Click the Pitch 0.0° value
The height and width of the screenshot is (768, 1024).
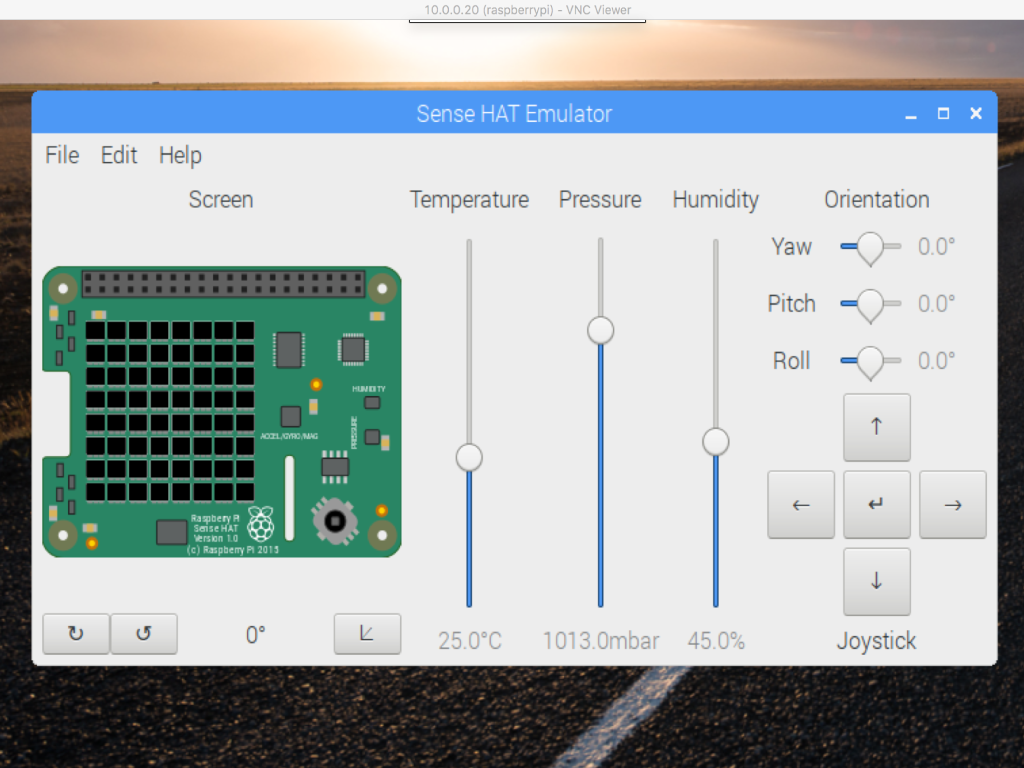936,304
